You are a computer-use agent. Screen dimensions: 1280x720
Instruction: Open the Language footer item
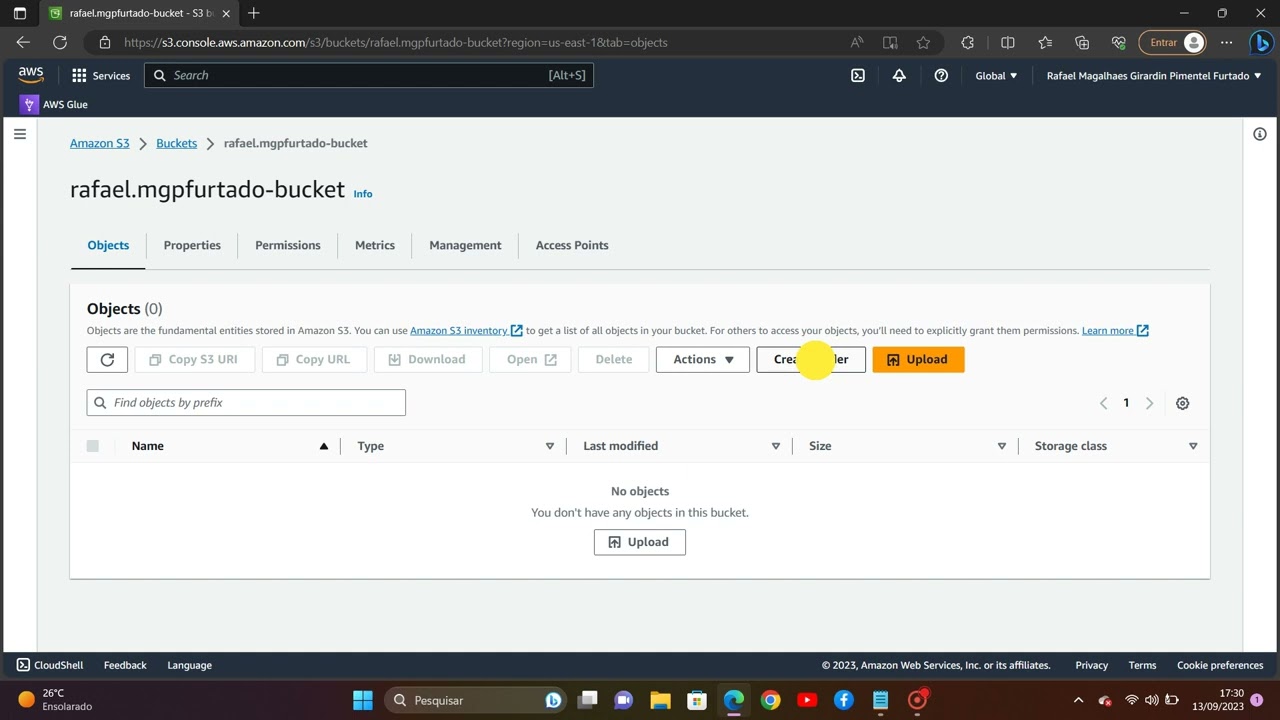click(x=189, y=665)
